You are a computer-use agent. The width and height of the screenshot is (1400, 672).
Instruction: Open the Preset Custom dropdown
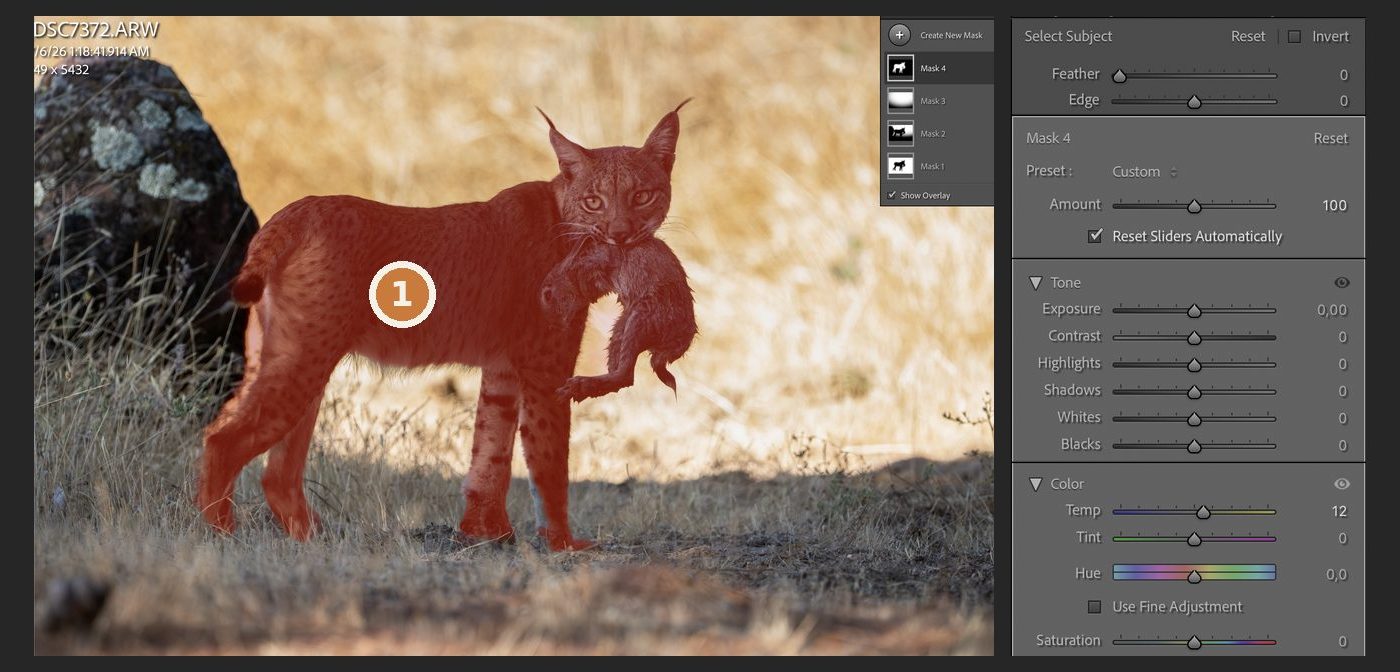tap(1145, 172)
